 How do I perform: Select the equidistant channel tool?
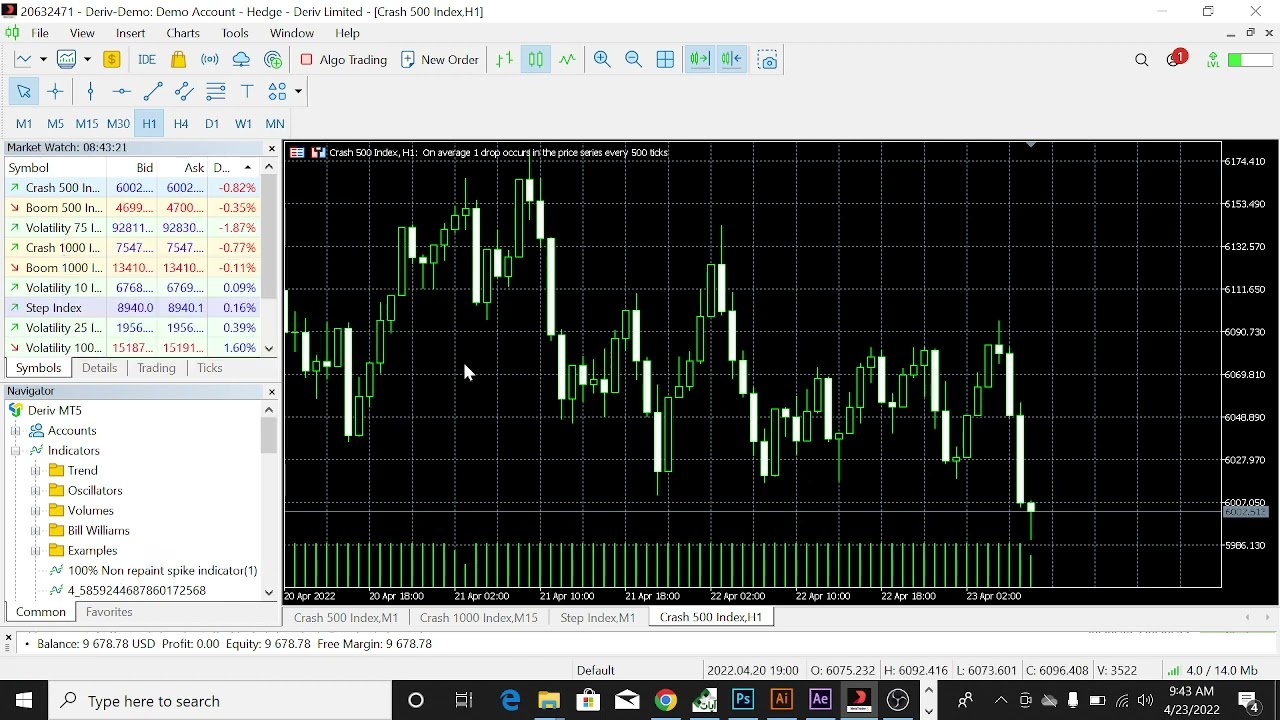coord(185,92)
